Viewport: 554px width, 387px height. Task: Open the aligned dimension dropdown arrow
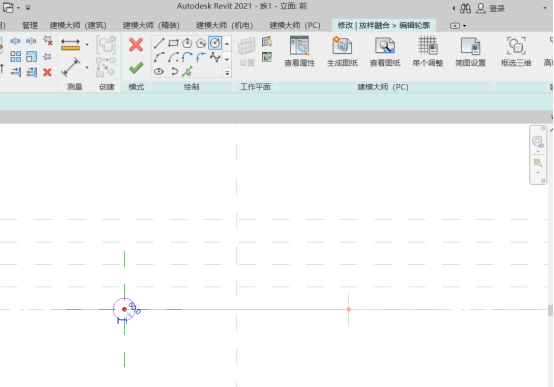[87, 67]
